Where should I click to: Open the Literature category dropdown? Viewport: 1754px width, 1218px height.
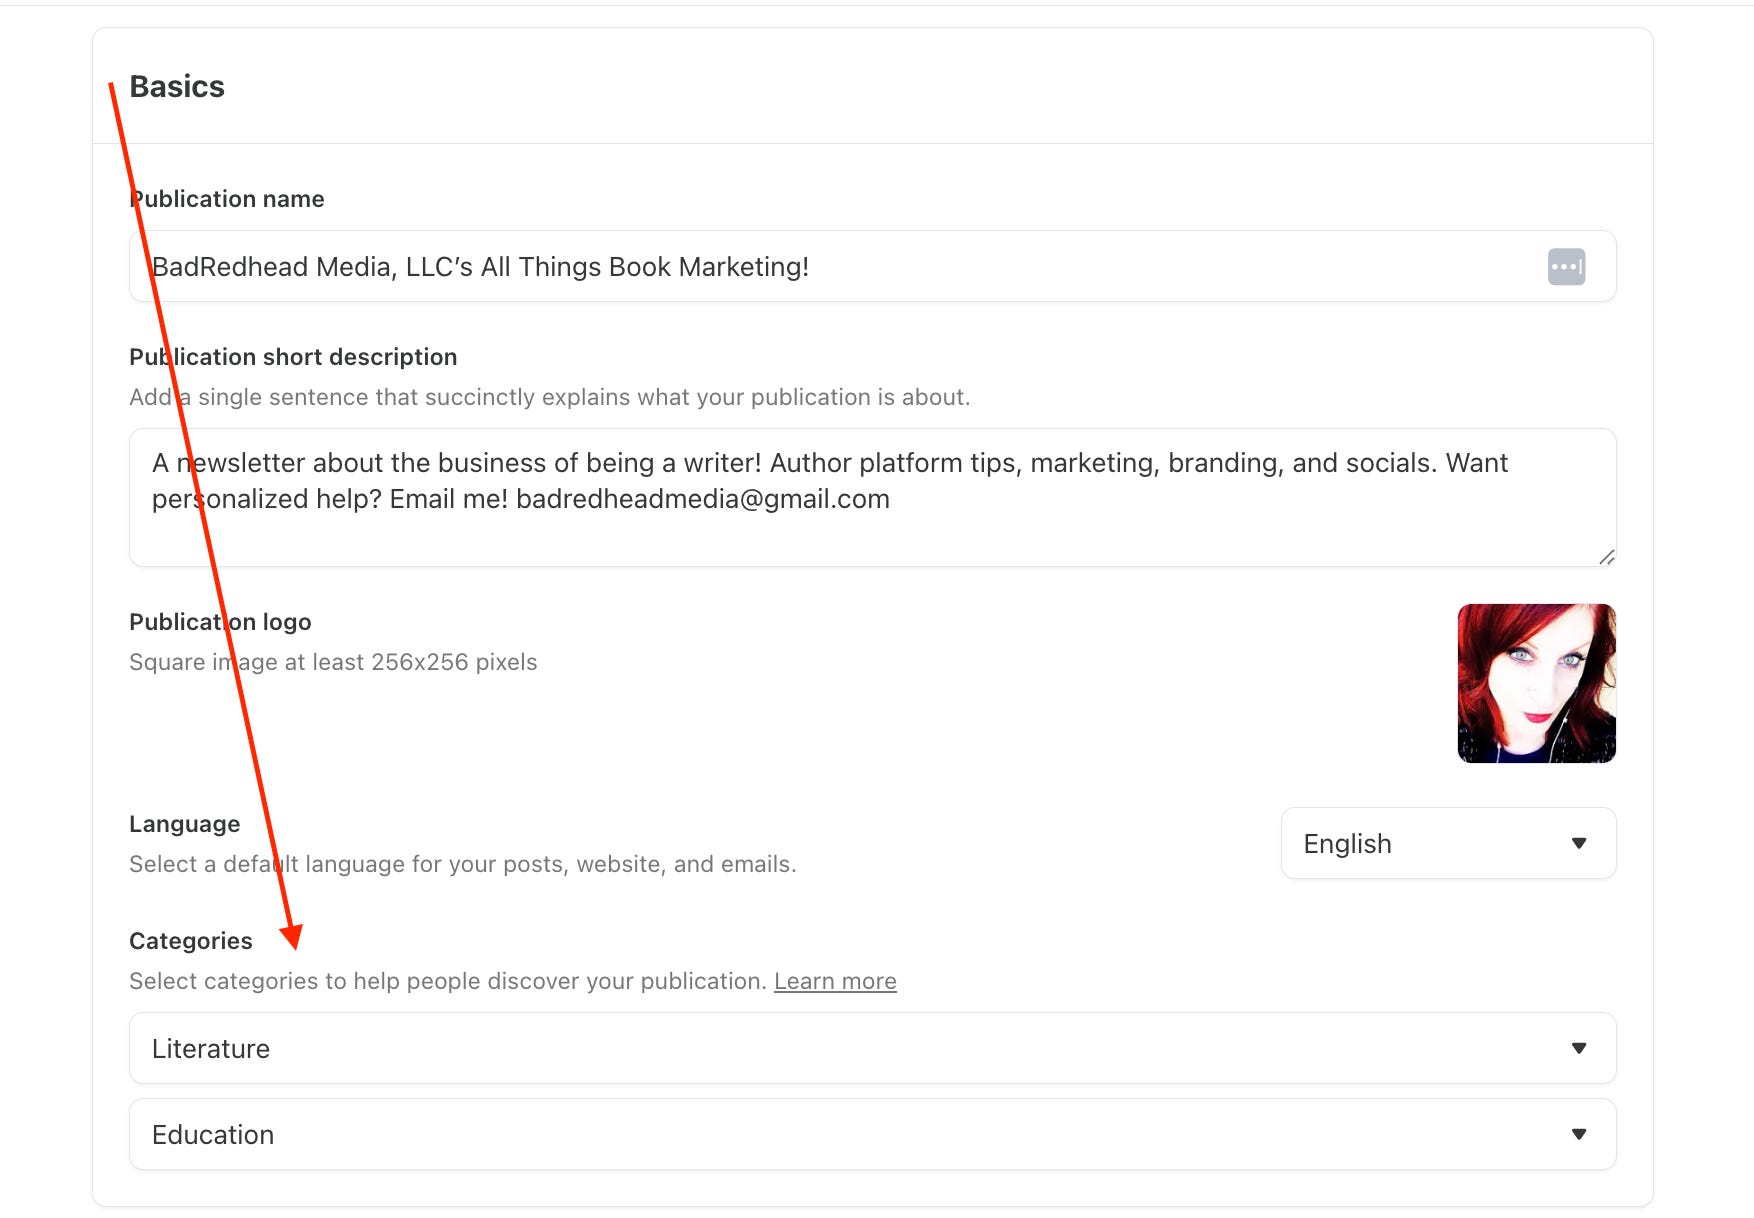point(872,1048)
